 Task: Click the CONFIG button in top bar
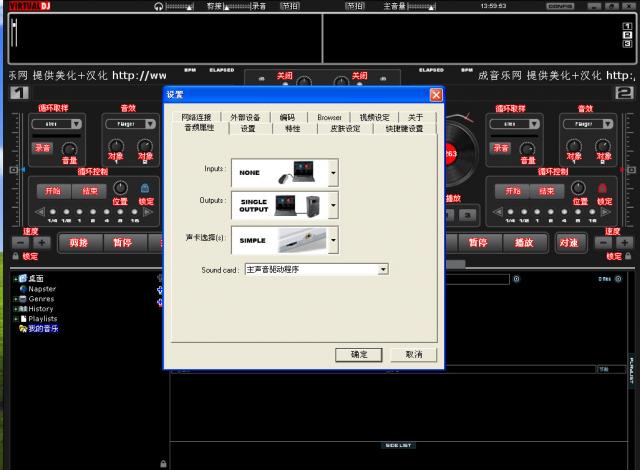point(559,6)
